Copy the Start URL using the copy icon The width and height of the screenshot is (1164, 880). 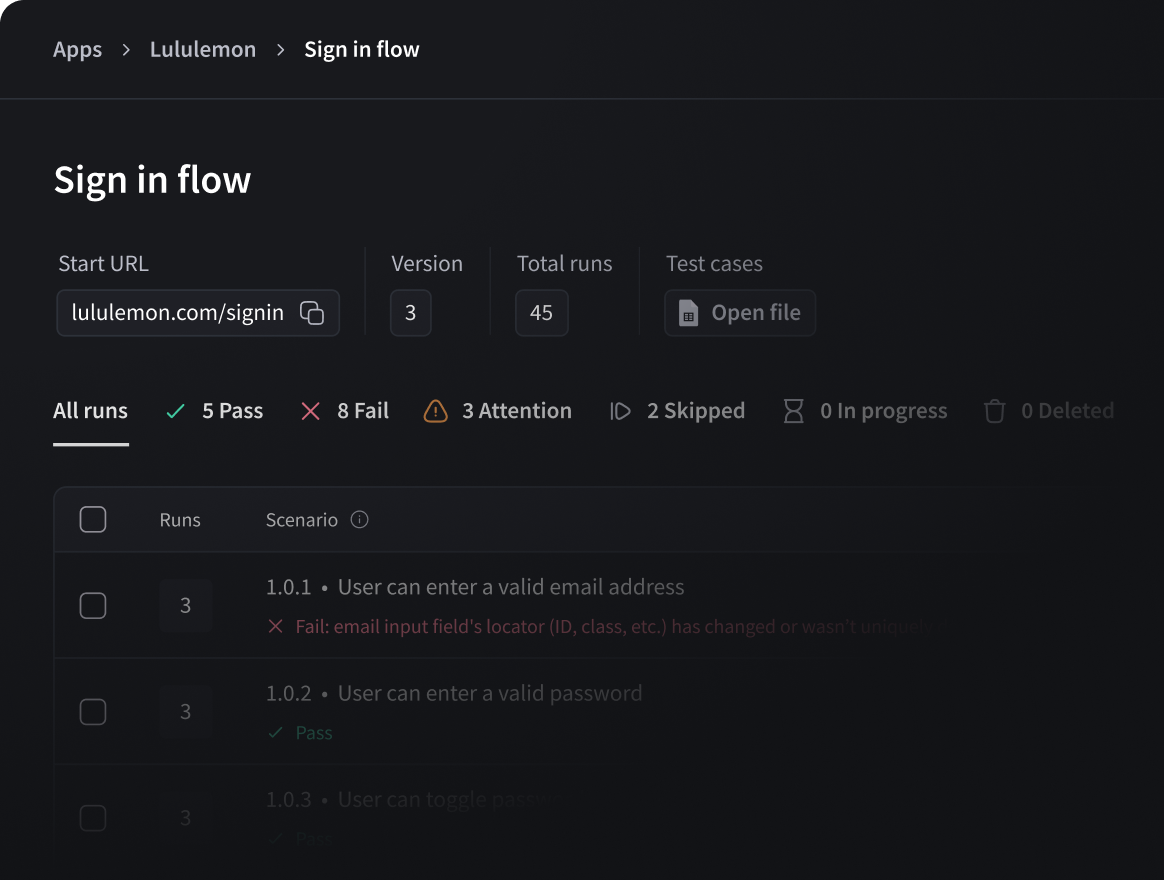312,313
